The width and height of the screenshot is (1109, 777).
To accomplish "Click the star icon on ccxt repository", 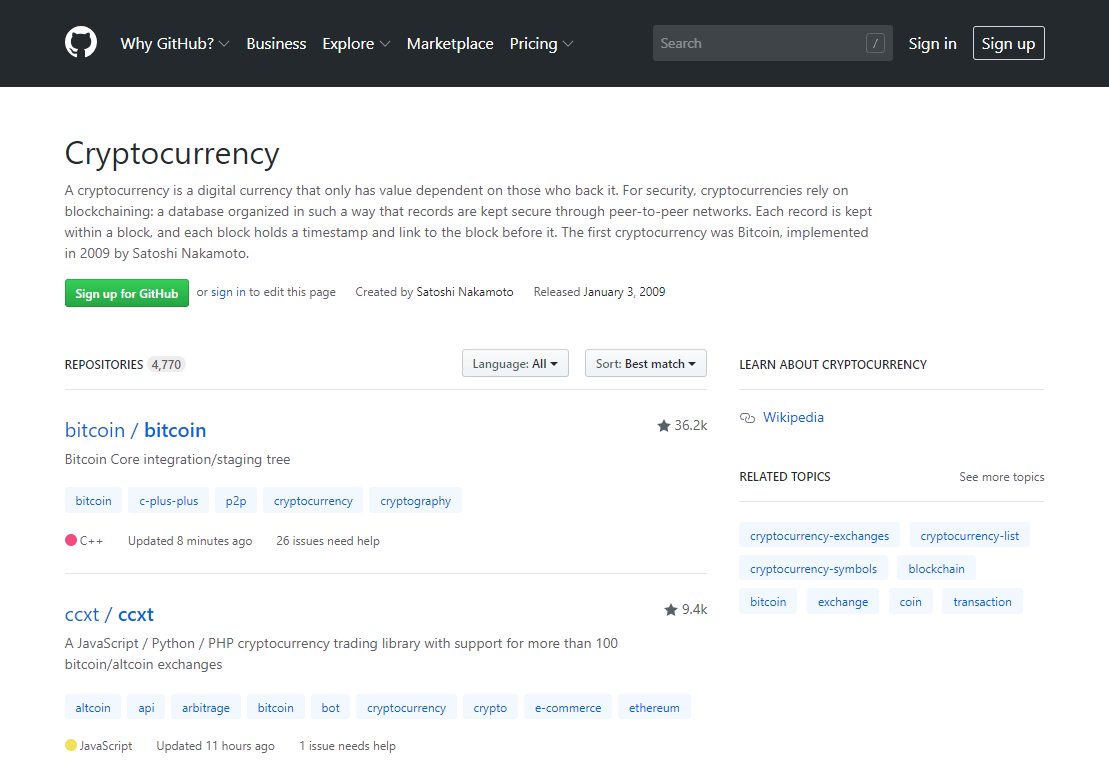I will pyautogui.click(x=670, y=609).
